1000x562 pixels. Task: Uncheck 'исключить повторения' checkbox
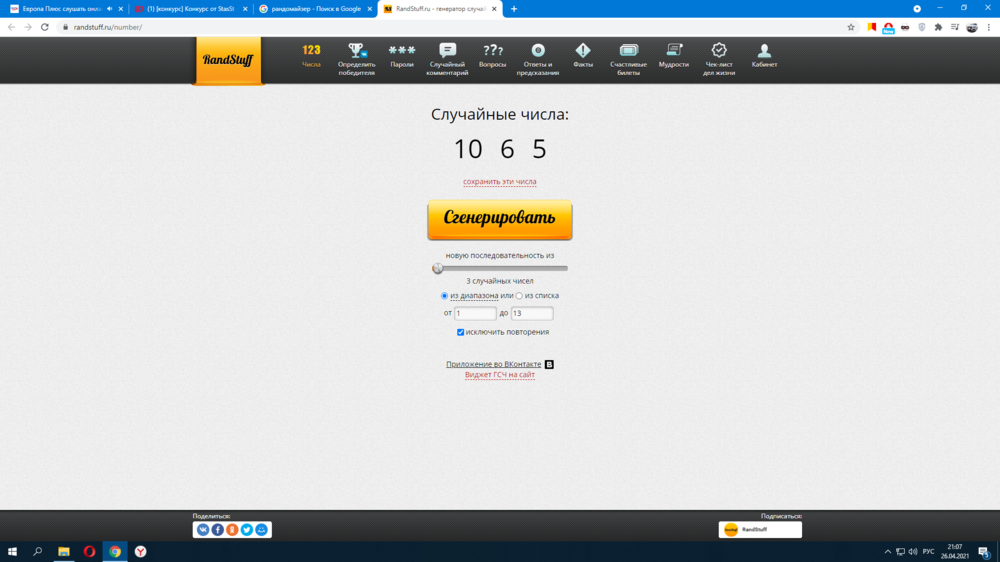point(460,332)
